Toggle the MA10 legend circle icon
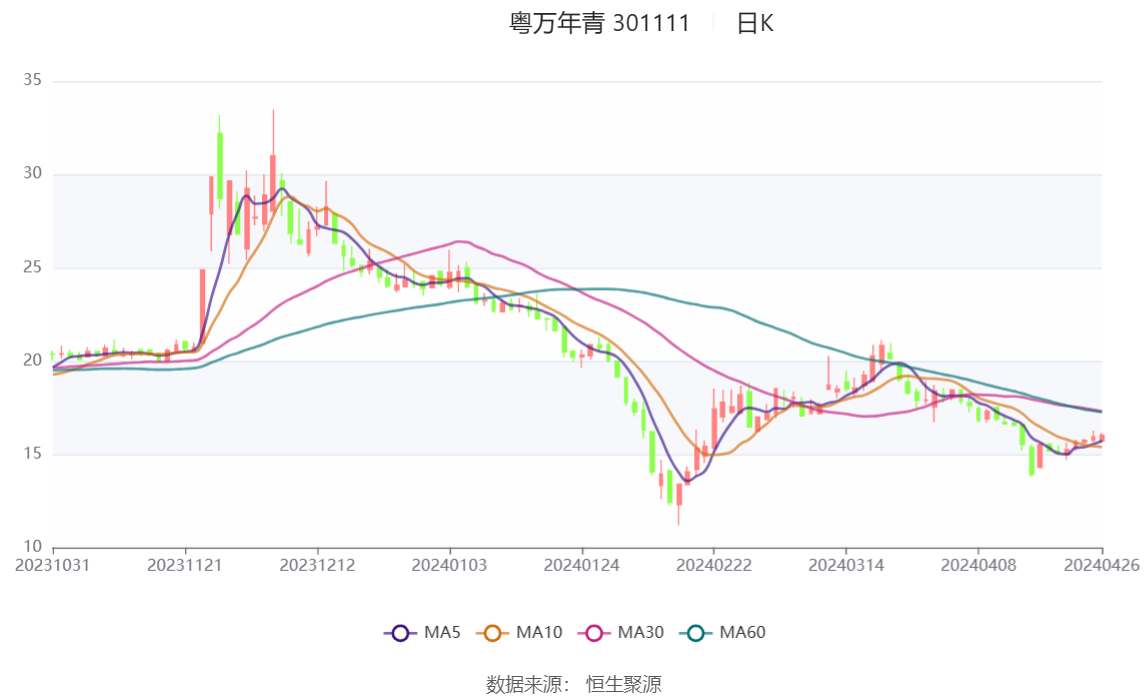 pyautogui.click(x=492, y=633)
